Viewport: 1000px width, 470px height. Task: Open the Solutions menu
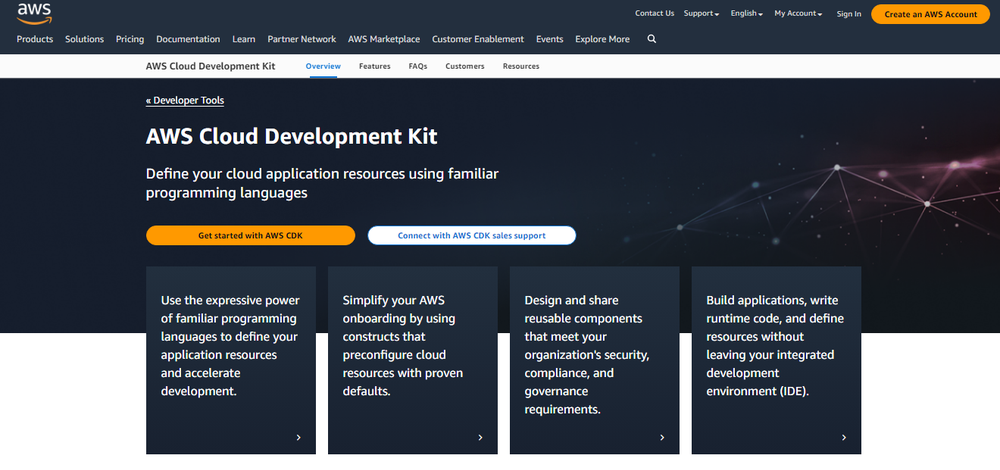[84, 39]
